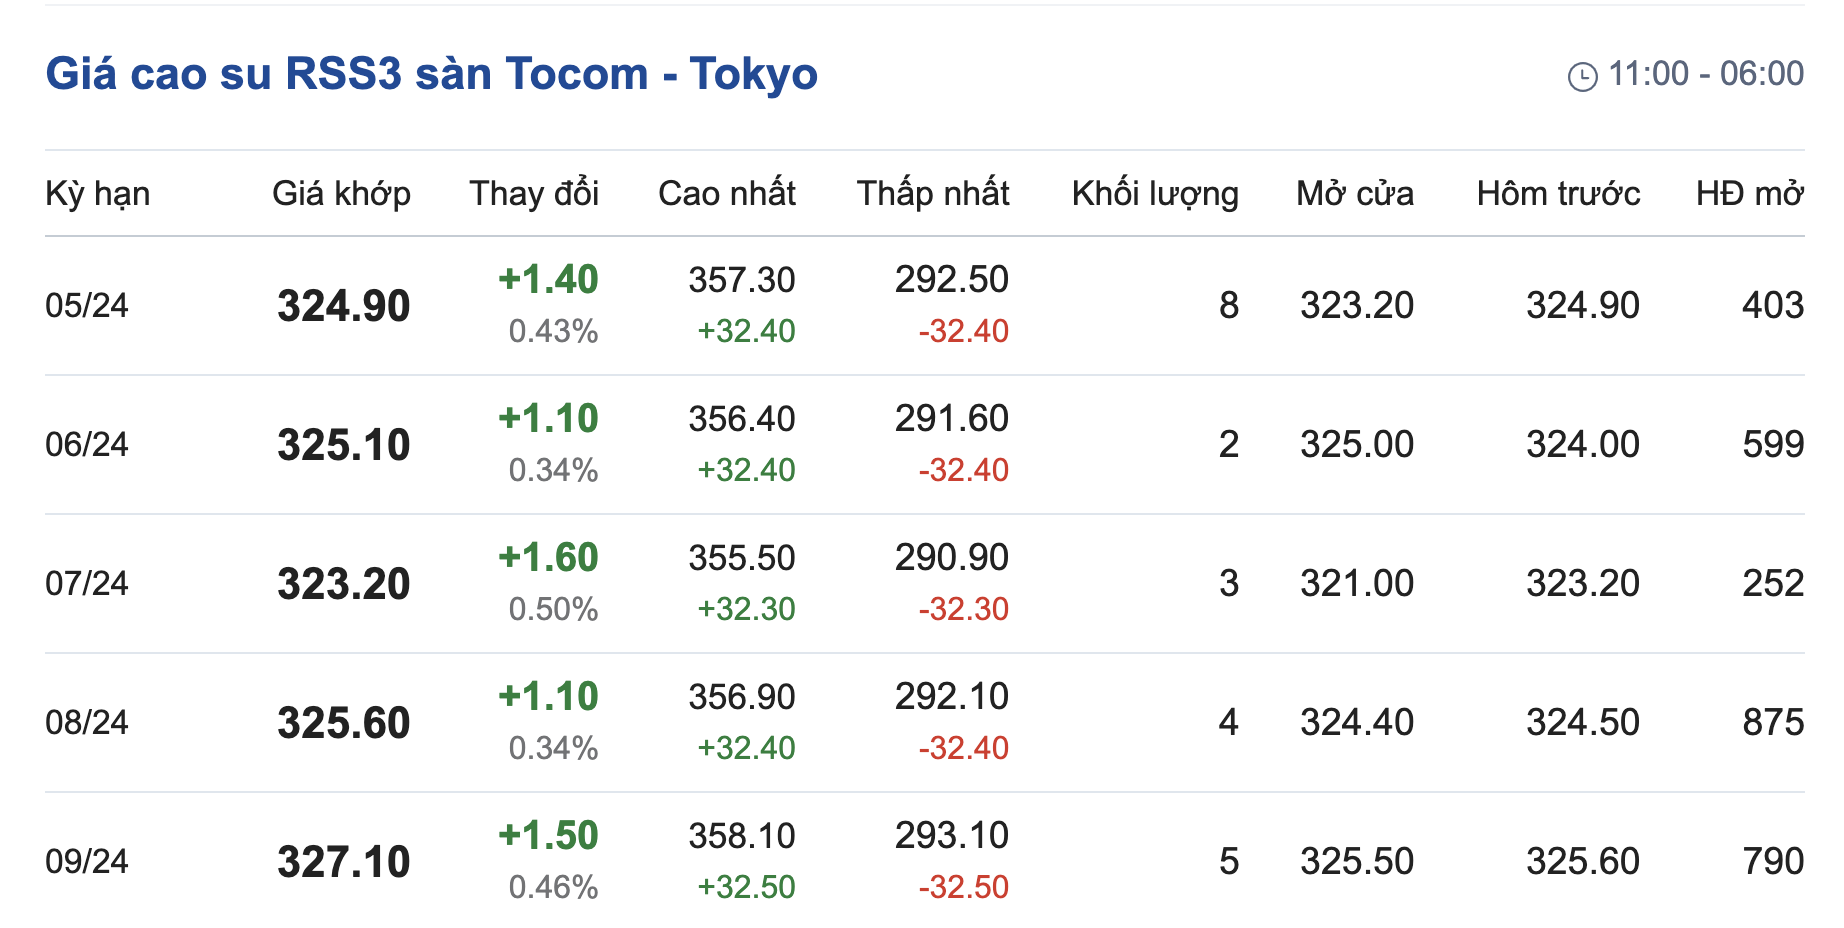Click the 324.90 matched price for 05/24
The height and width of the screenshot is (928, 1844).
tap(343, 306)
